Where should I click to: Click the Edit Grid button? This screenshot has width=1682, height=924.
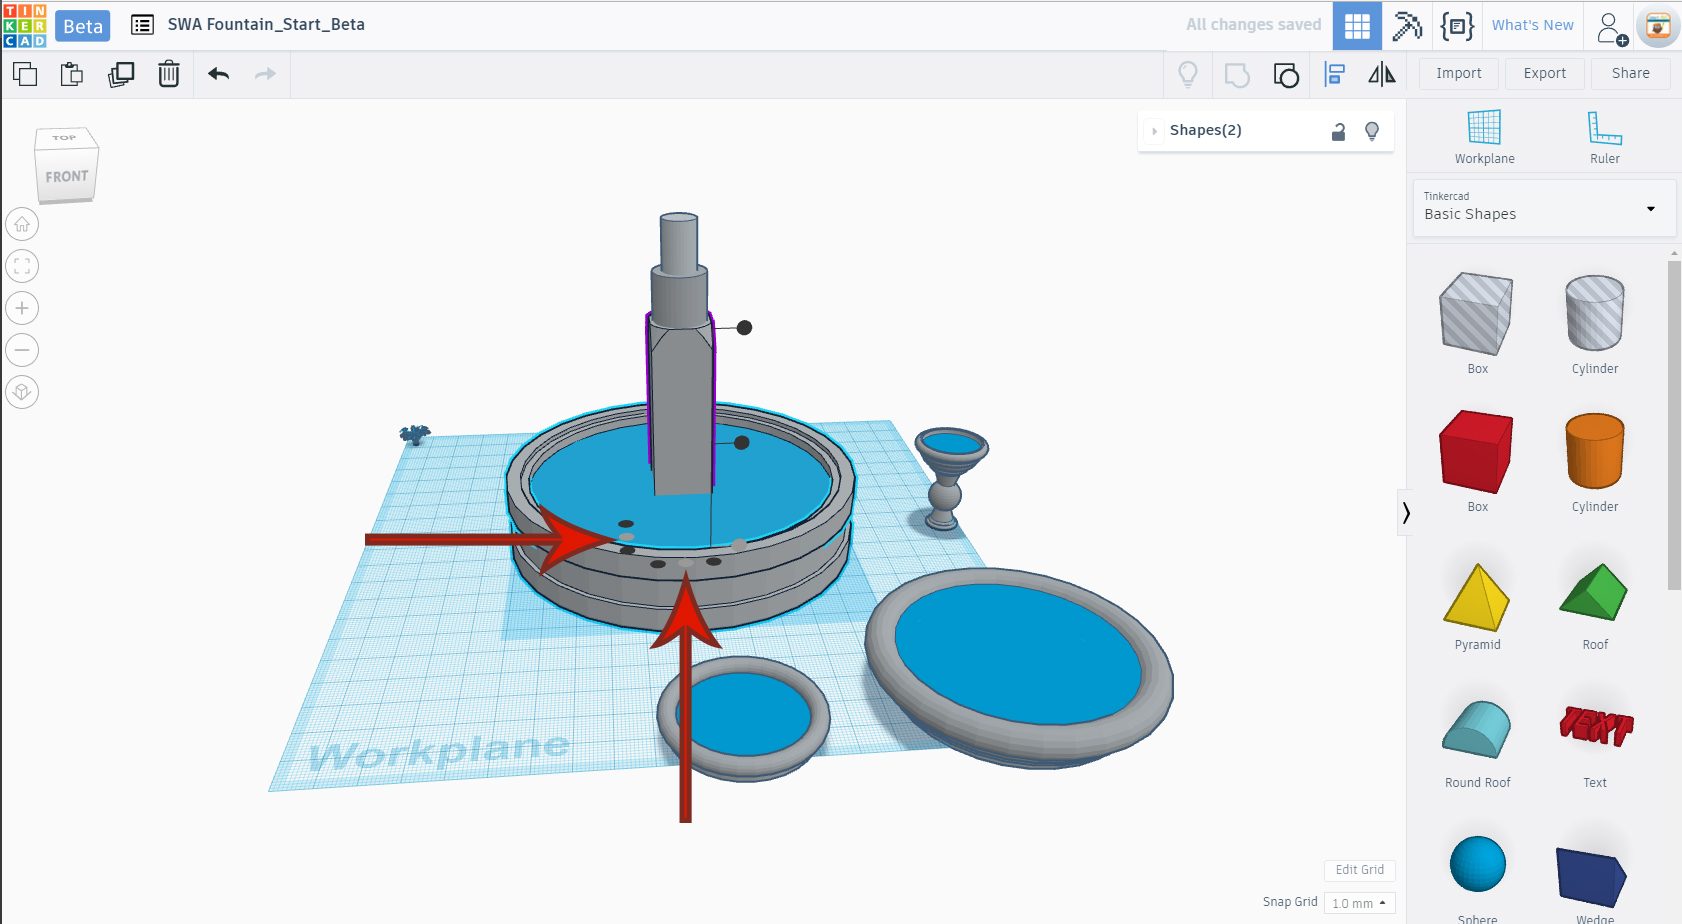pos(1360,870)
